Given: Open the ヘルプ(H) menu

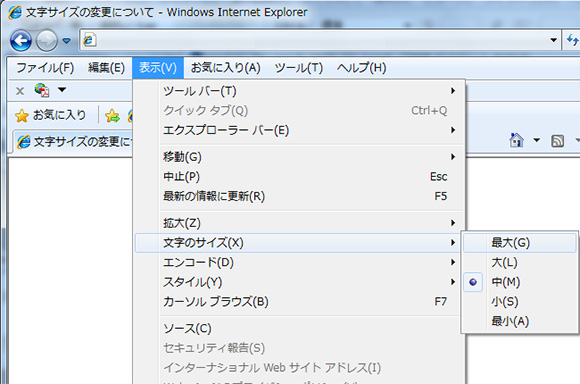Looking at the screenshot, I should (x=361, y=68).
